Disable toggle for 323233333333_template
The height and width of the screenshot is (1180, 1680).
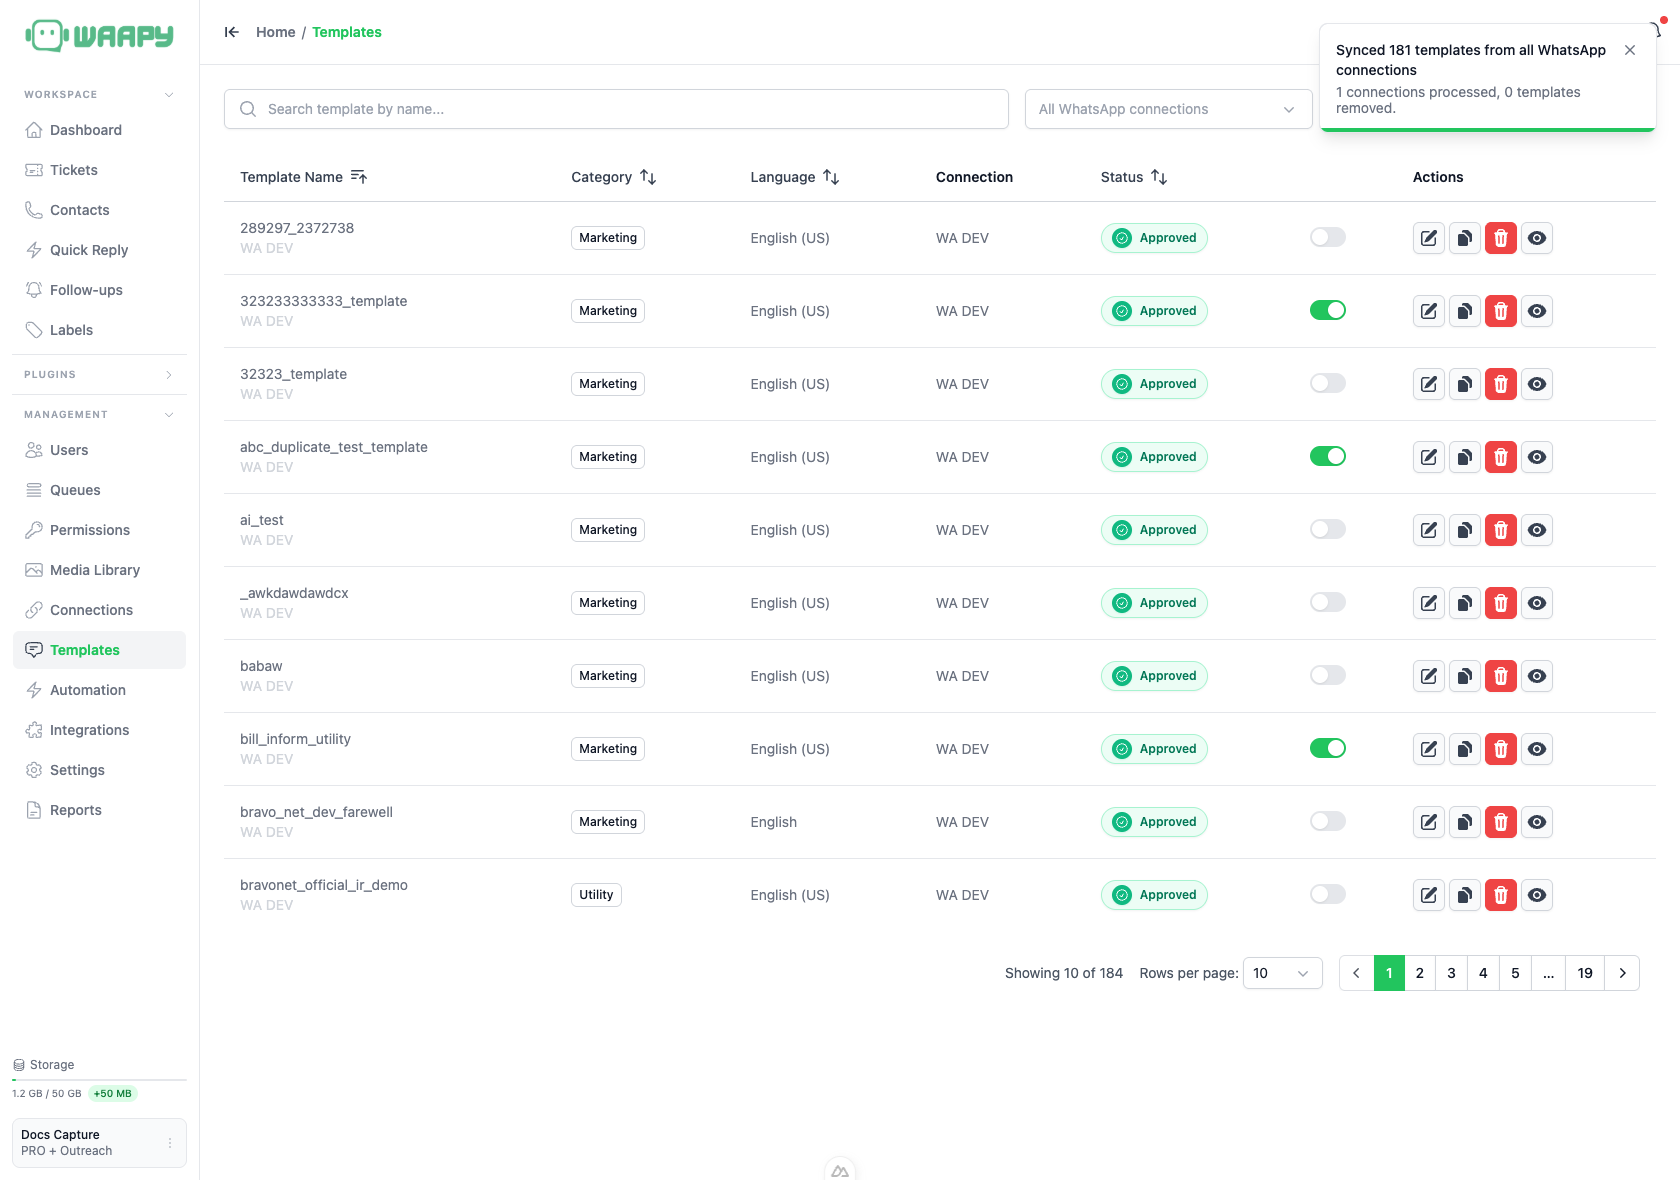click(1328, 310)
